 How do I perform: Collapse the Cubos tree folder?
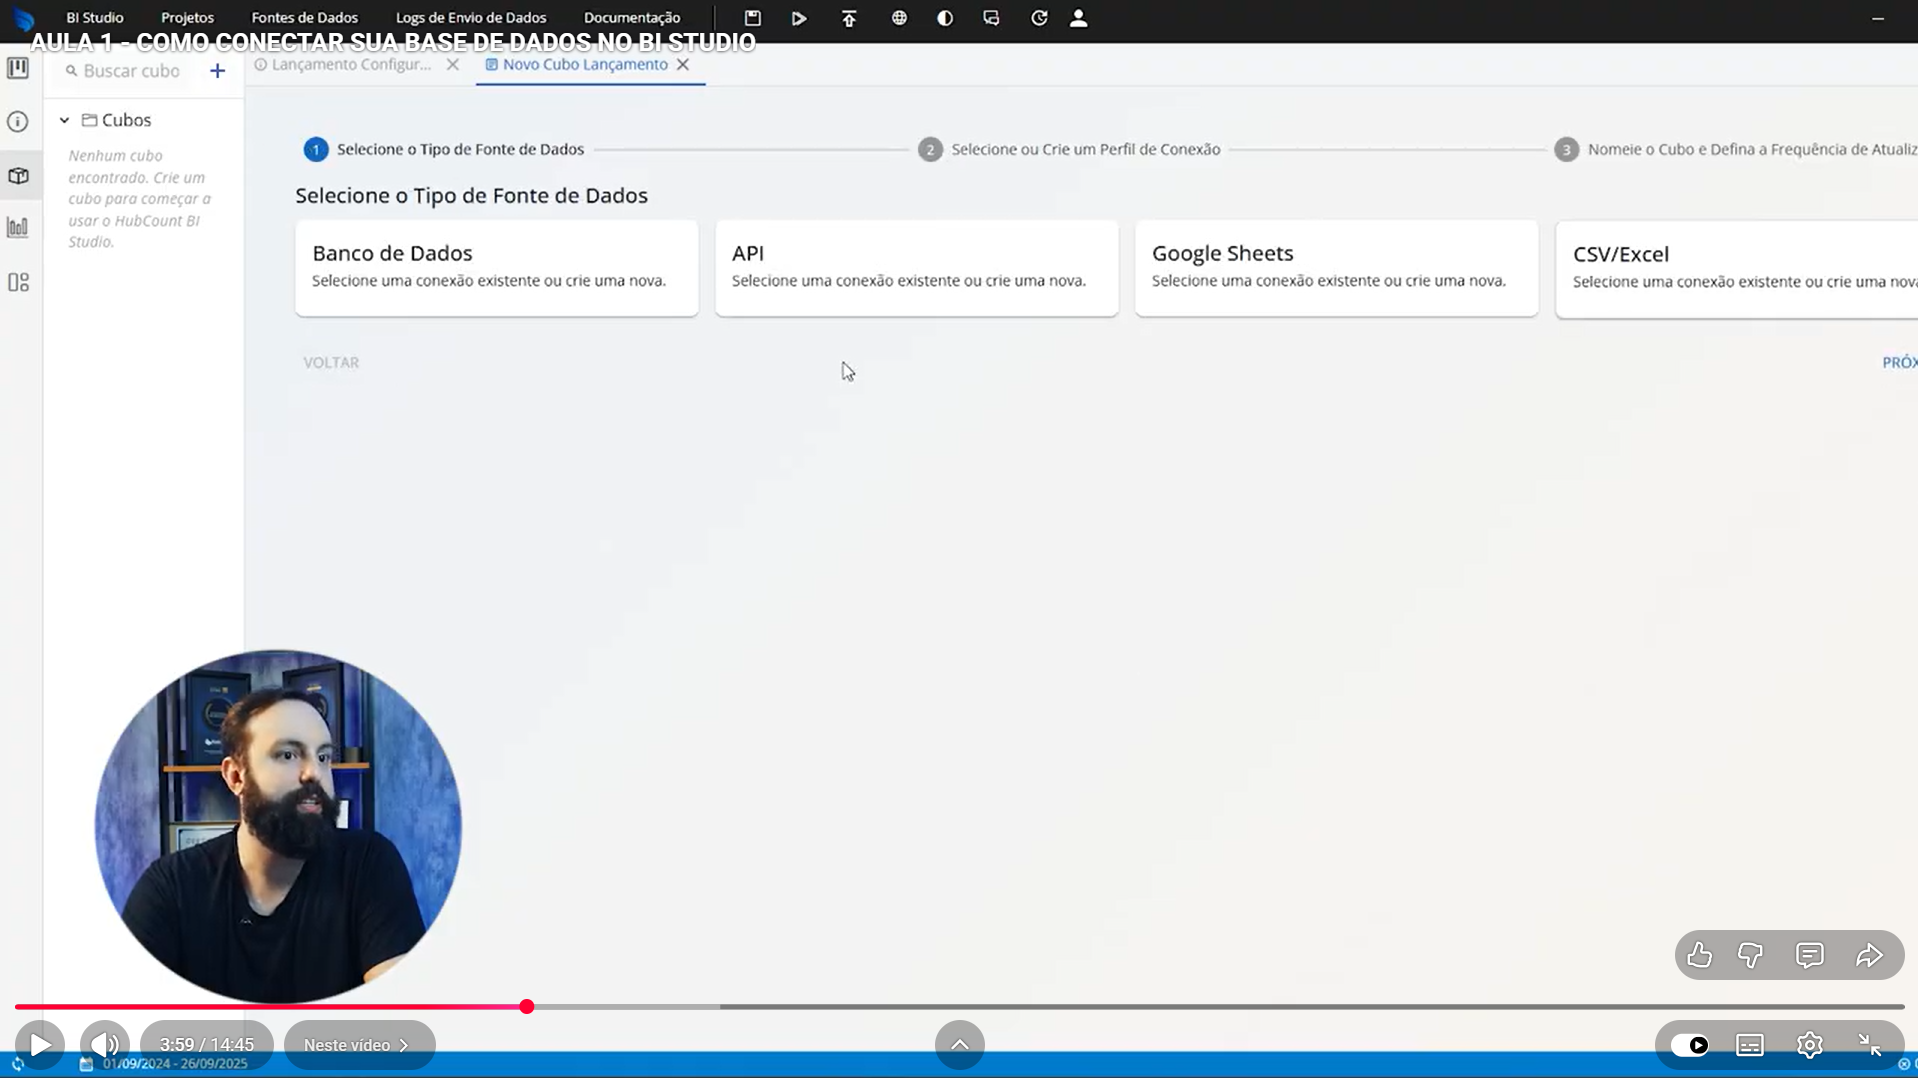[x=64, y=120]
